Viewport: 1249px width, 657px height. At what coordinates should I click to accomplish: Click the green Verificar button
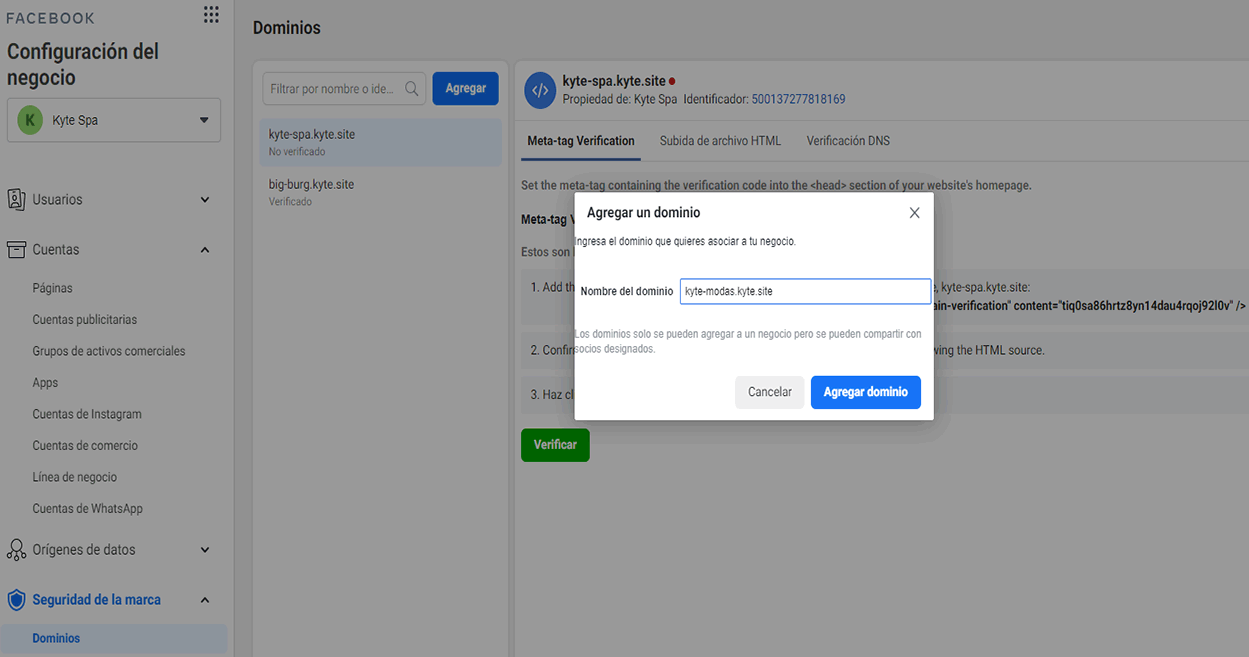555,445
